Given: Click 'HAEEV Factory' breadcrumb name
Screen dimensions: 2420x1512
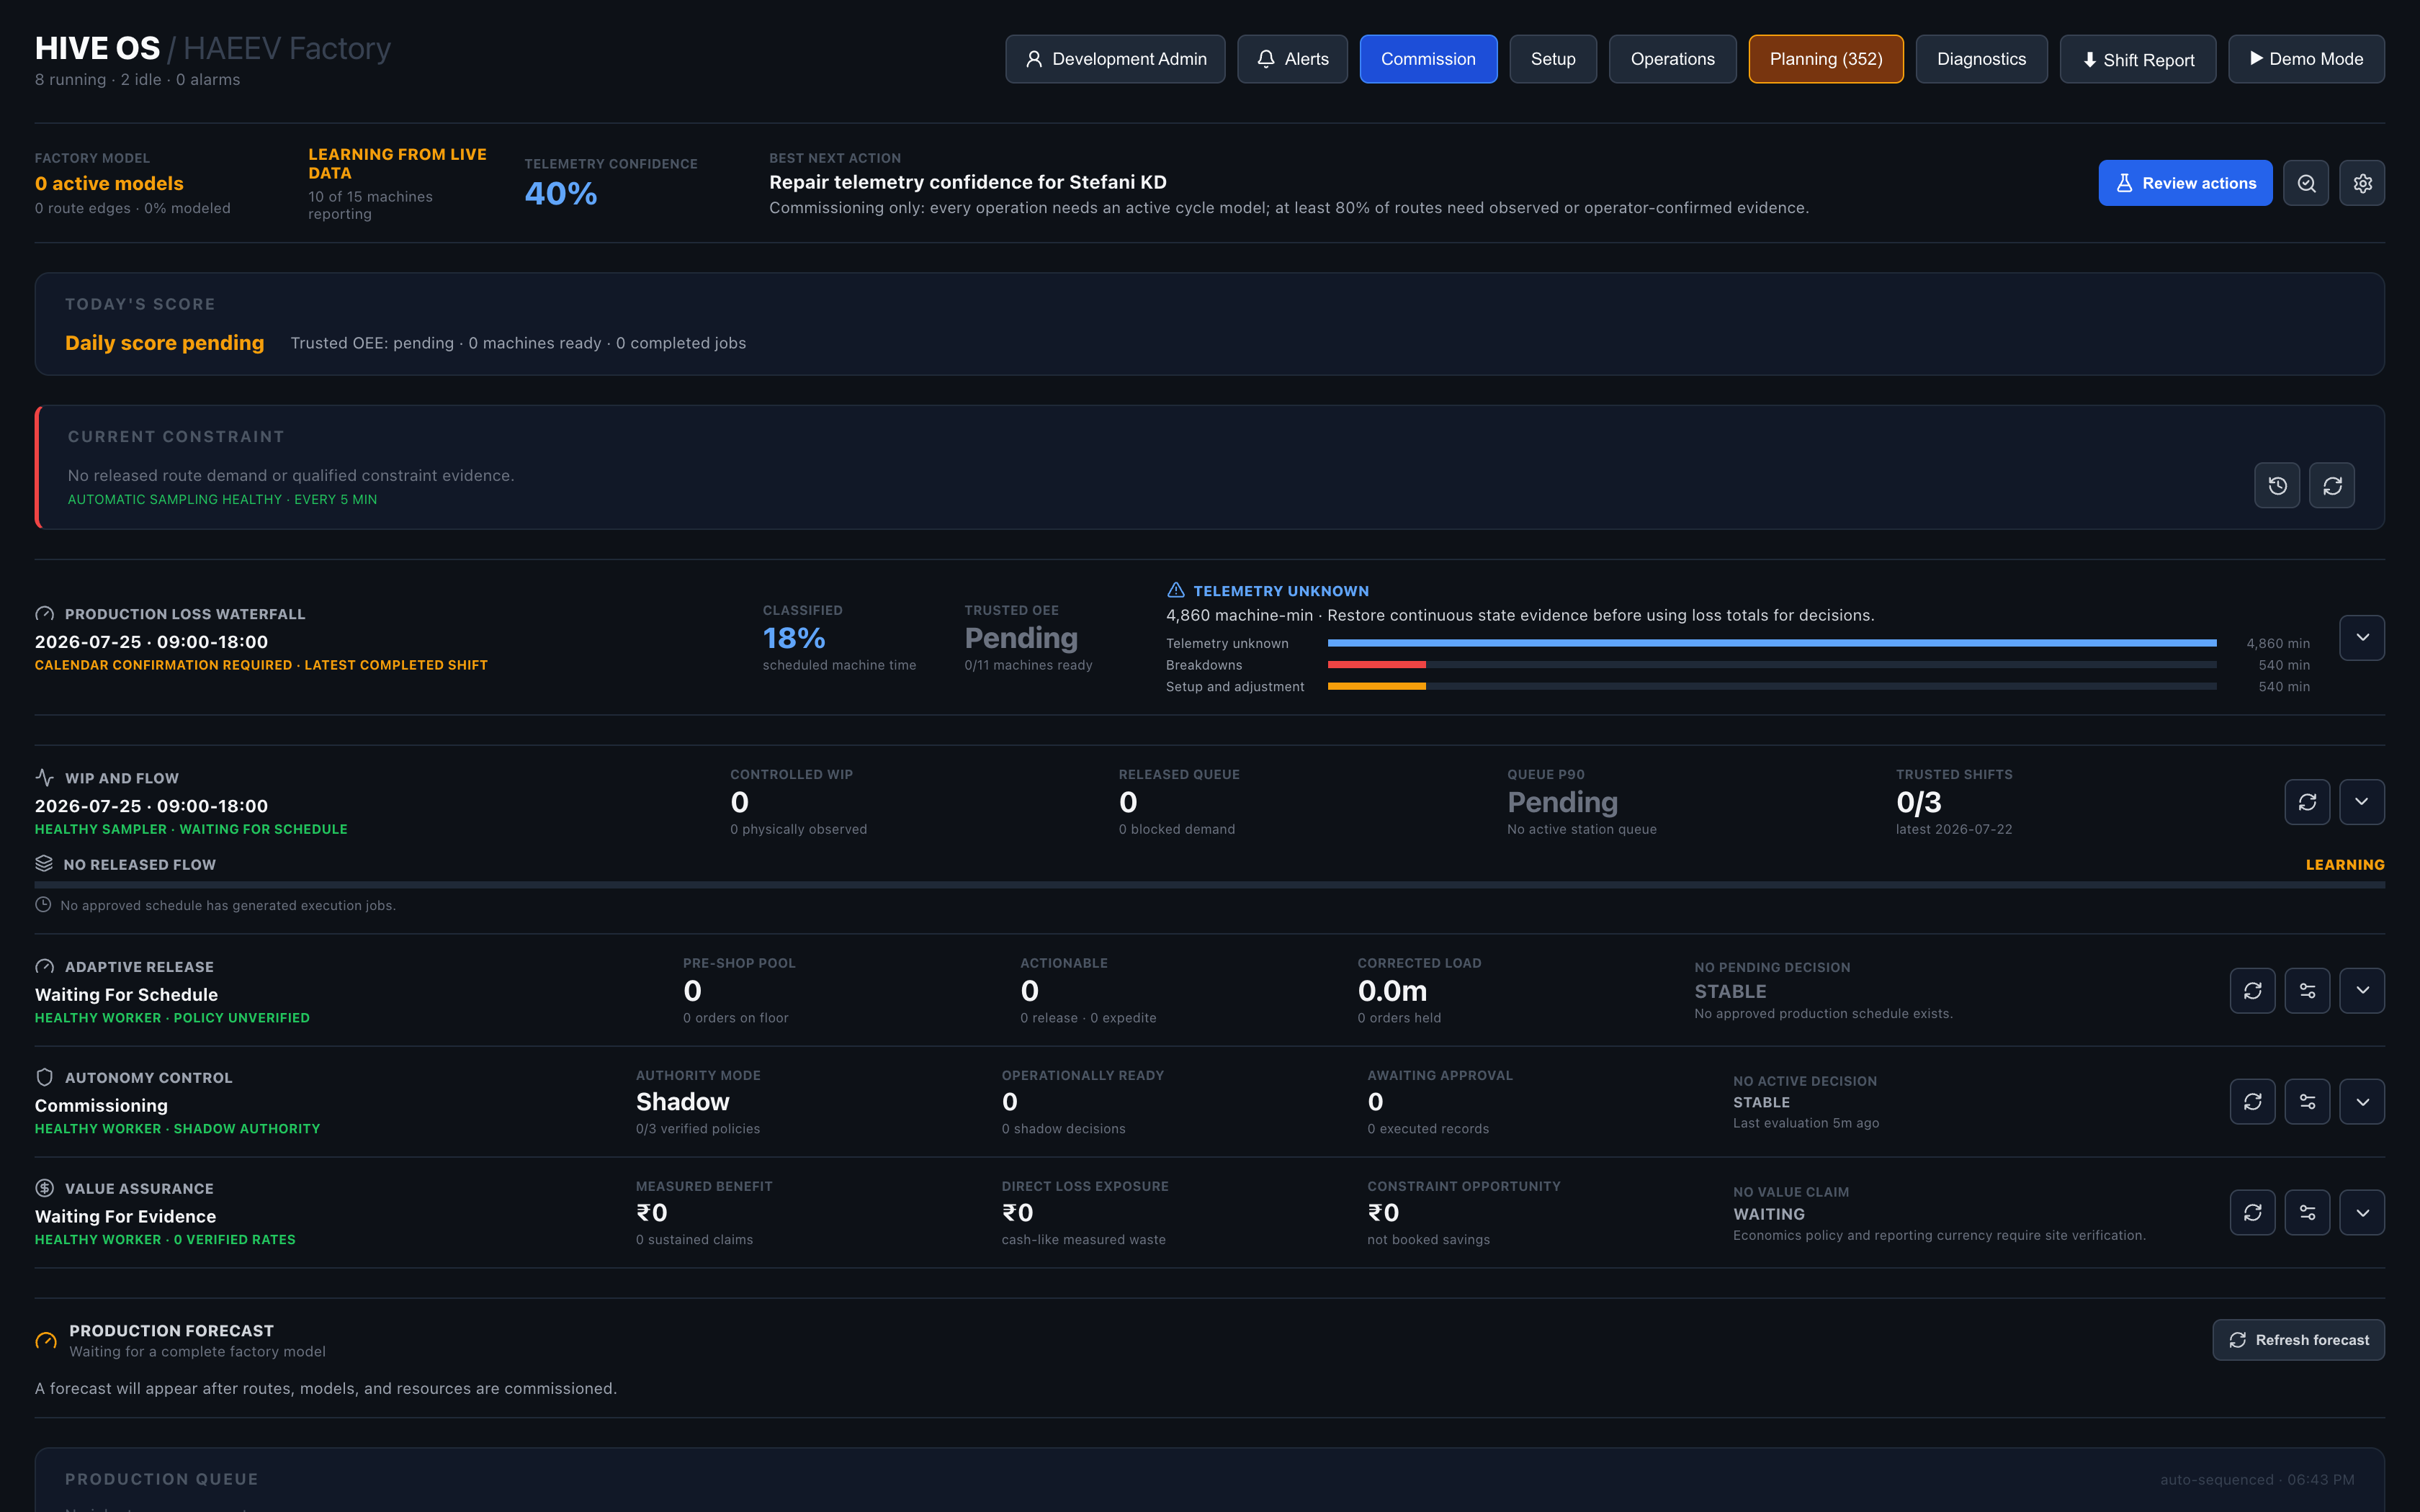Looking at the screenshot, I should (287, 48).
